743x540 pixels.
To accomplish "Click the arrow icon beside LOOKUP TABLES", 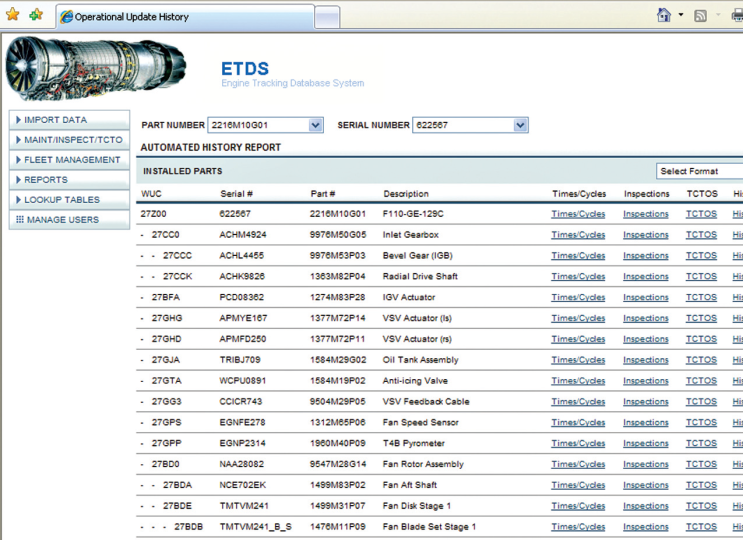I will 18,199.
